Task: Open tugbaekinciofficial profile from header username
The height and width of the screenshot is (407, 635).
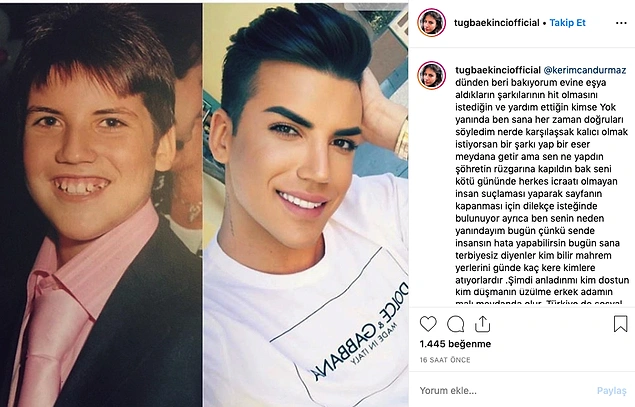Action: pos(496,23)
